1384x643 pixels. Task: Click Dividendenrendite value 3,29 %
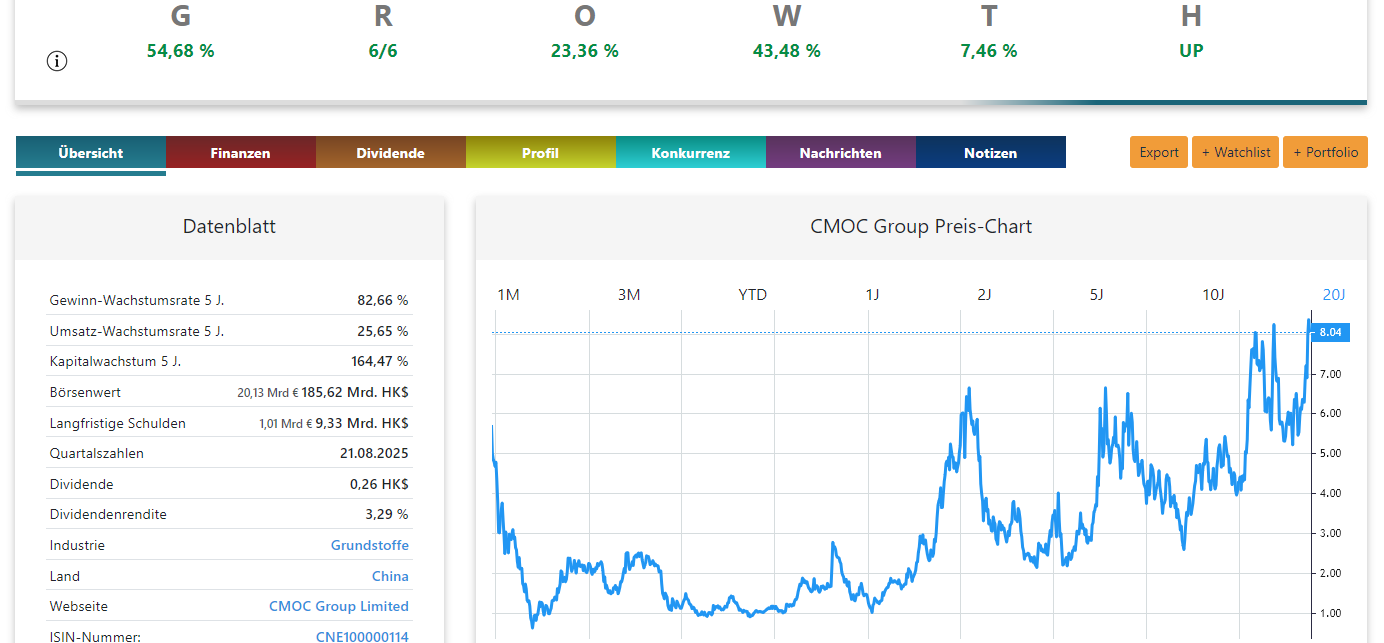(x=387, y=514)
